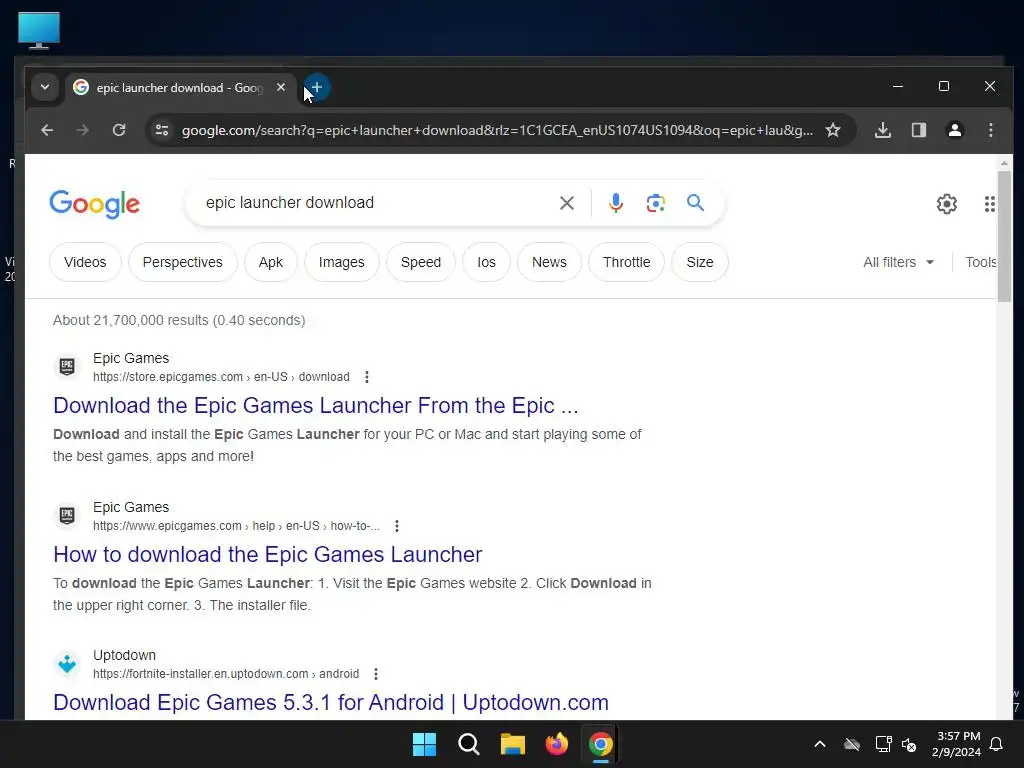This screenshot has height=768, width=1024.
Task: Launch Firefox from the taskbar
Action: [556, 744]
